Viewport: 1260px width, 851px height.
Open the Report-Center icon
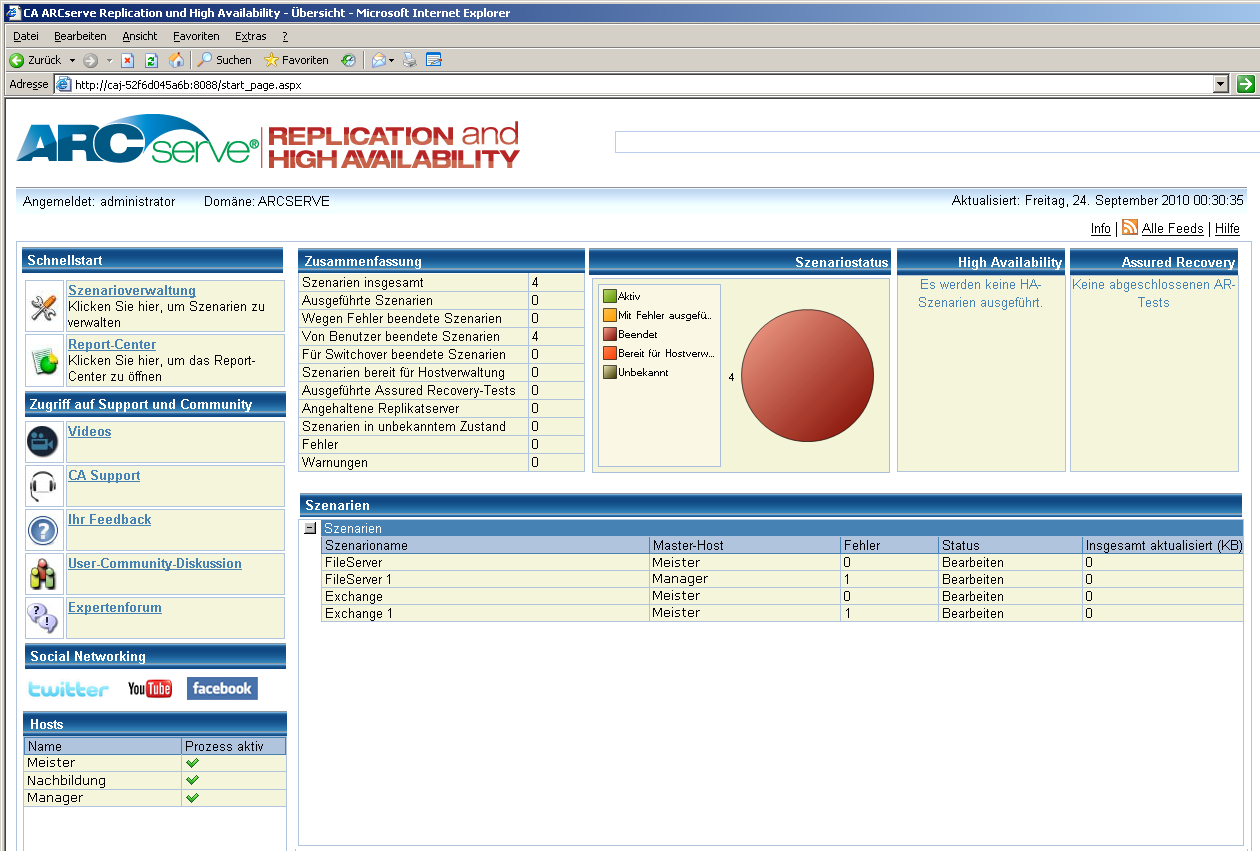(43, 361)
